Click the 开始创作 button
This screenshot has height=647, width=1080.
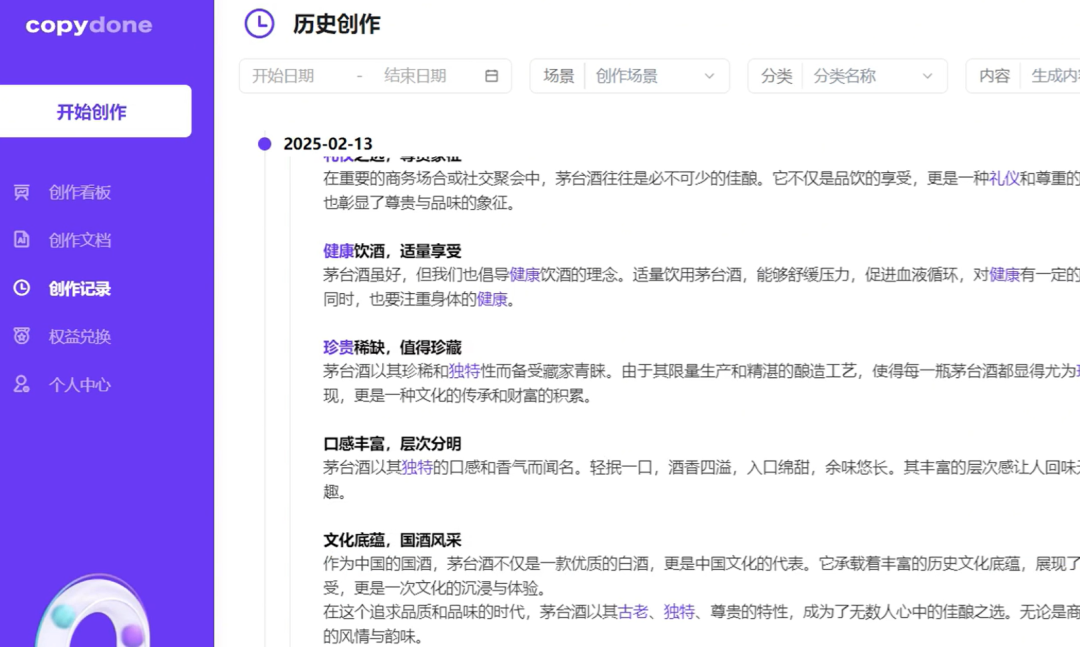tap(96, 111)
